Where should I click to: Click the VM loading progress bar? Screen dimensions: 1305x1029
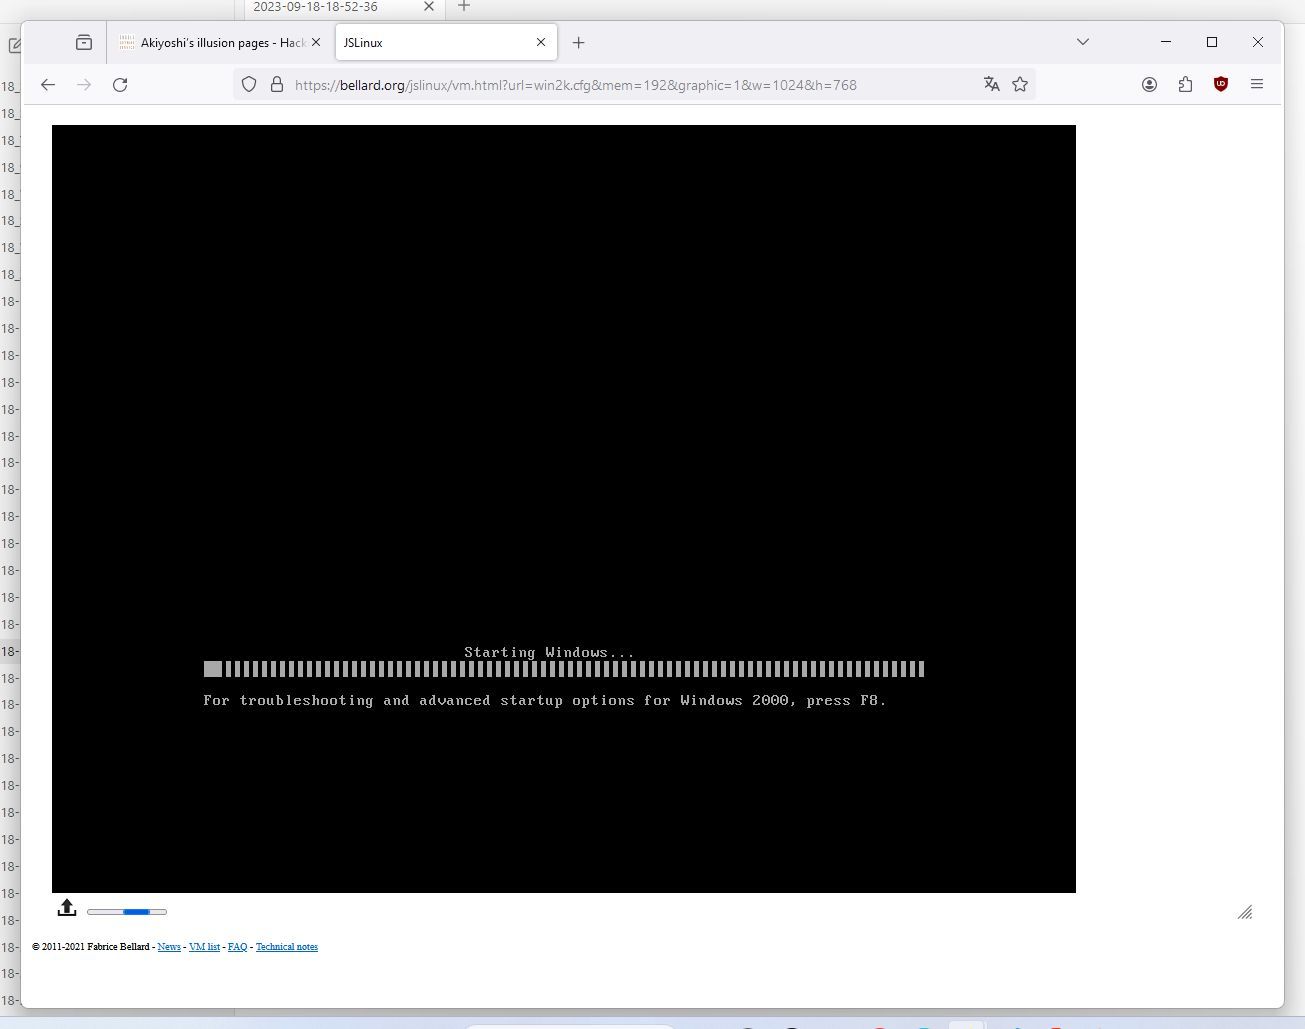(x=127, y=912)
